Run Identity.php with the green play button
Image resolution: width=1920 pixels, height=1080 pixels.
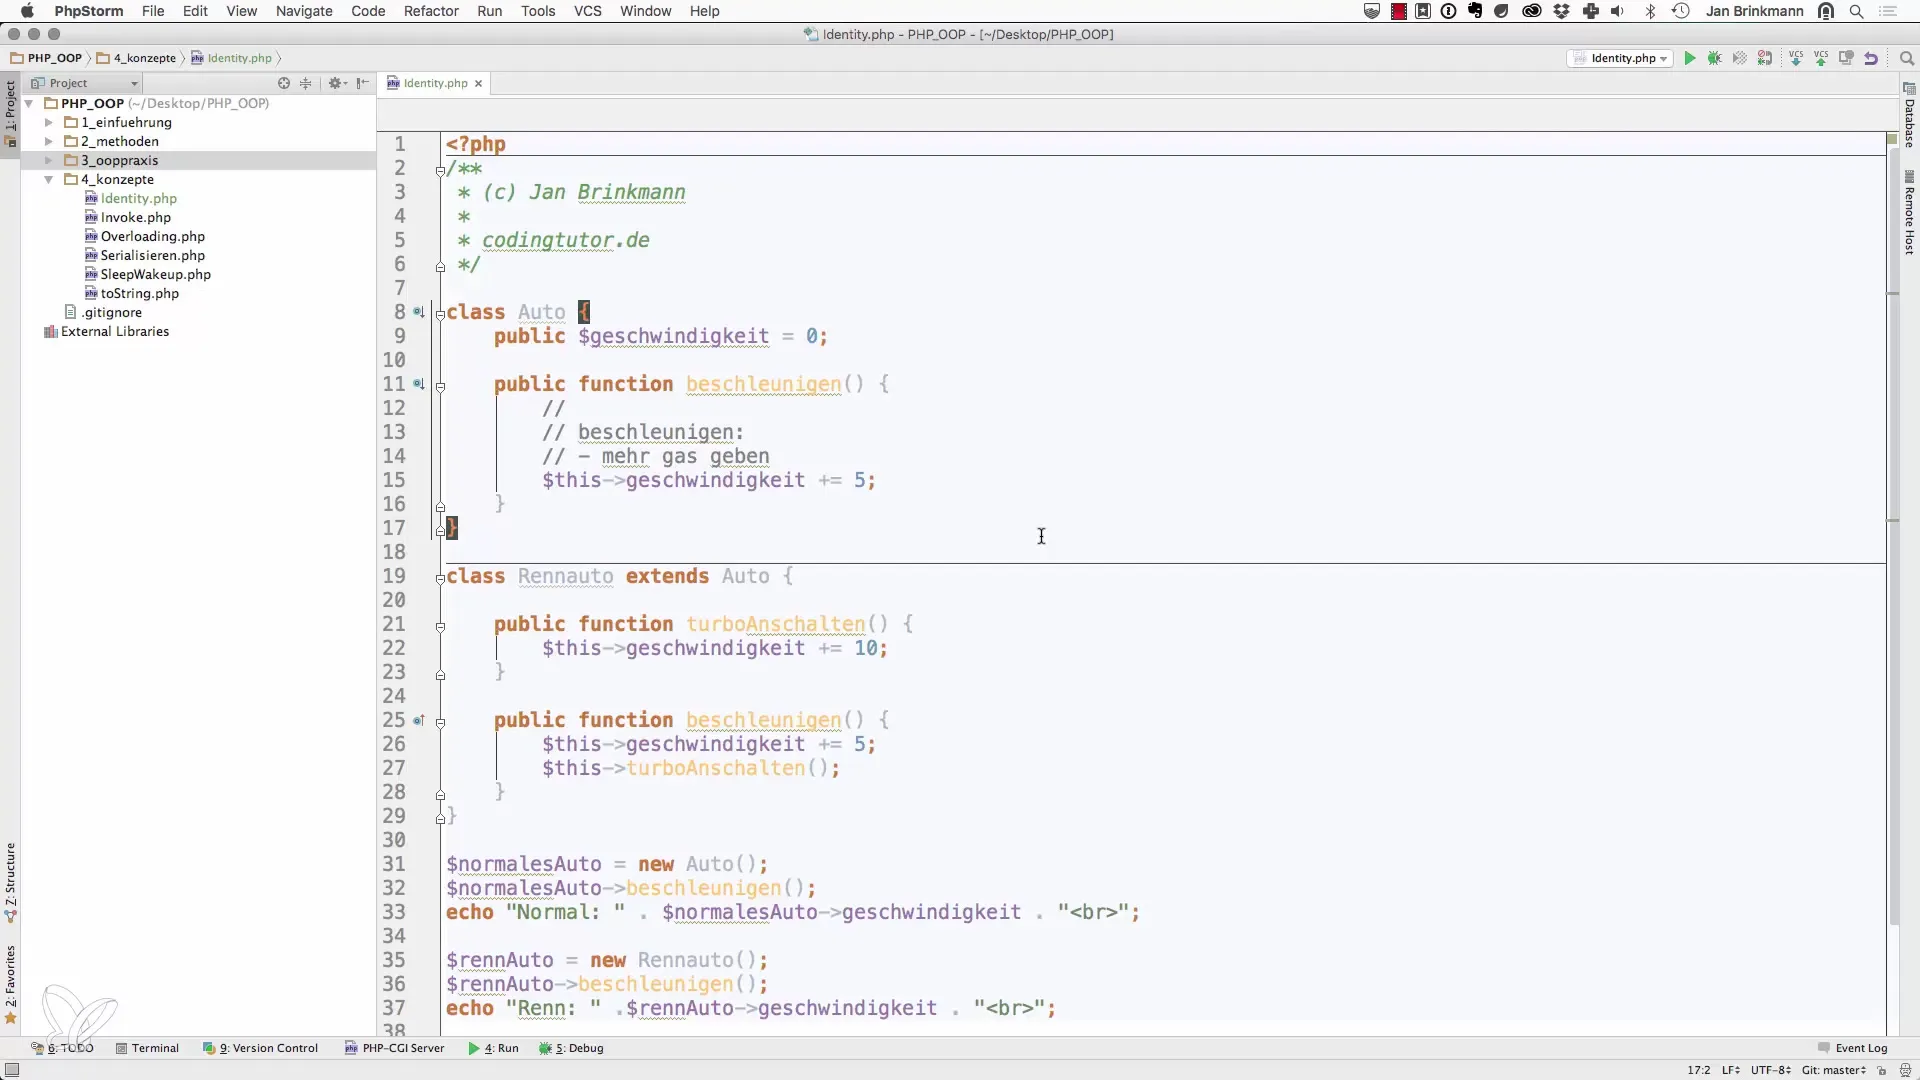[1690, 58]
